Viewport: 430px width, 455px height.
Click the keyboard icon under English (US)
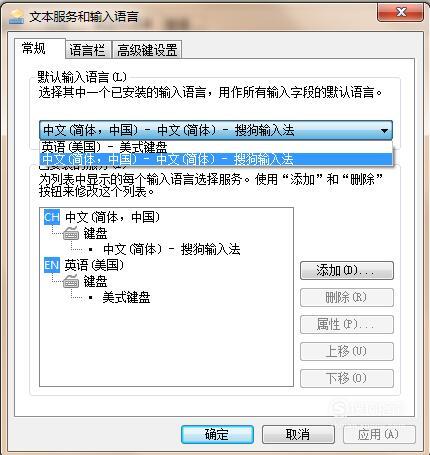coord(71,281)
